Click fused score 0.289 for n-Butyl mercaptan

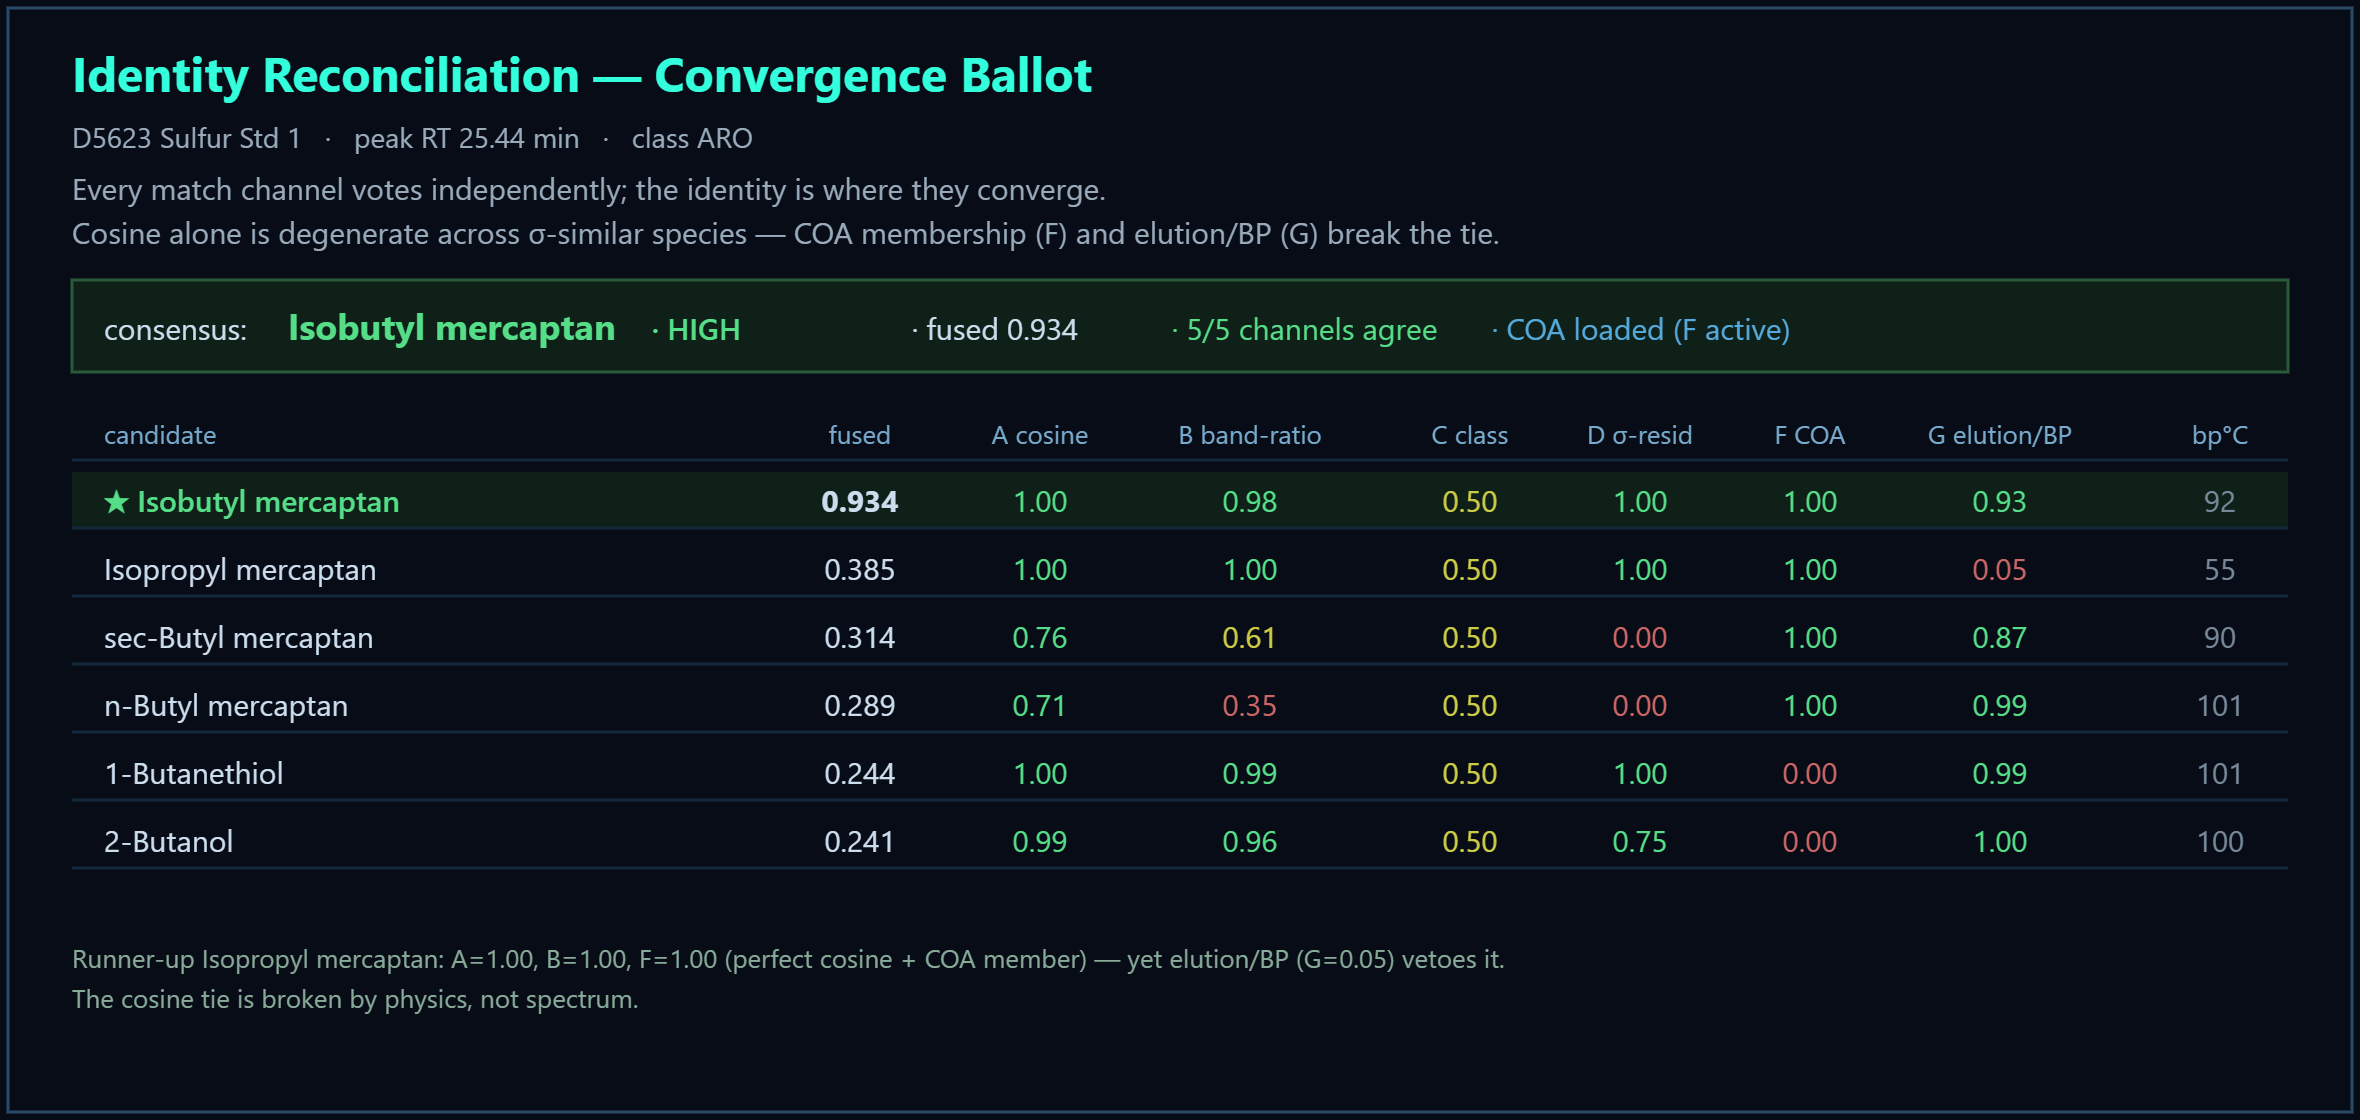point(859,706)
